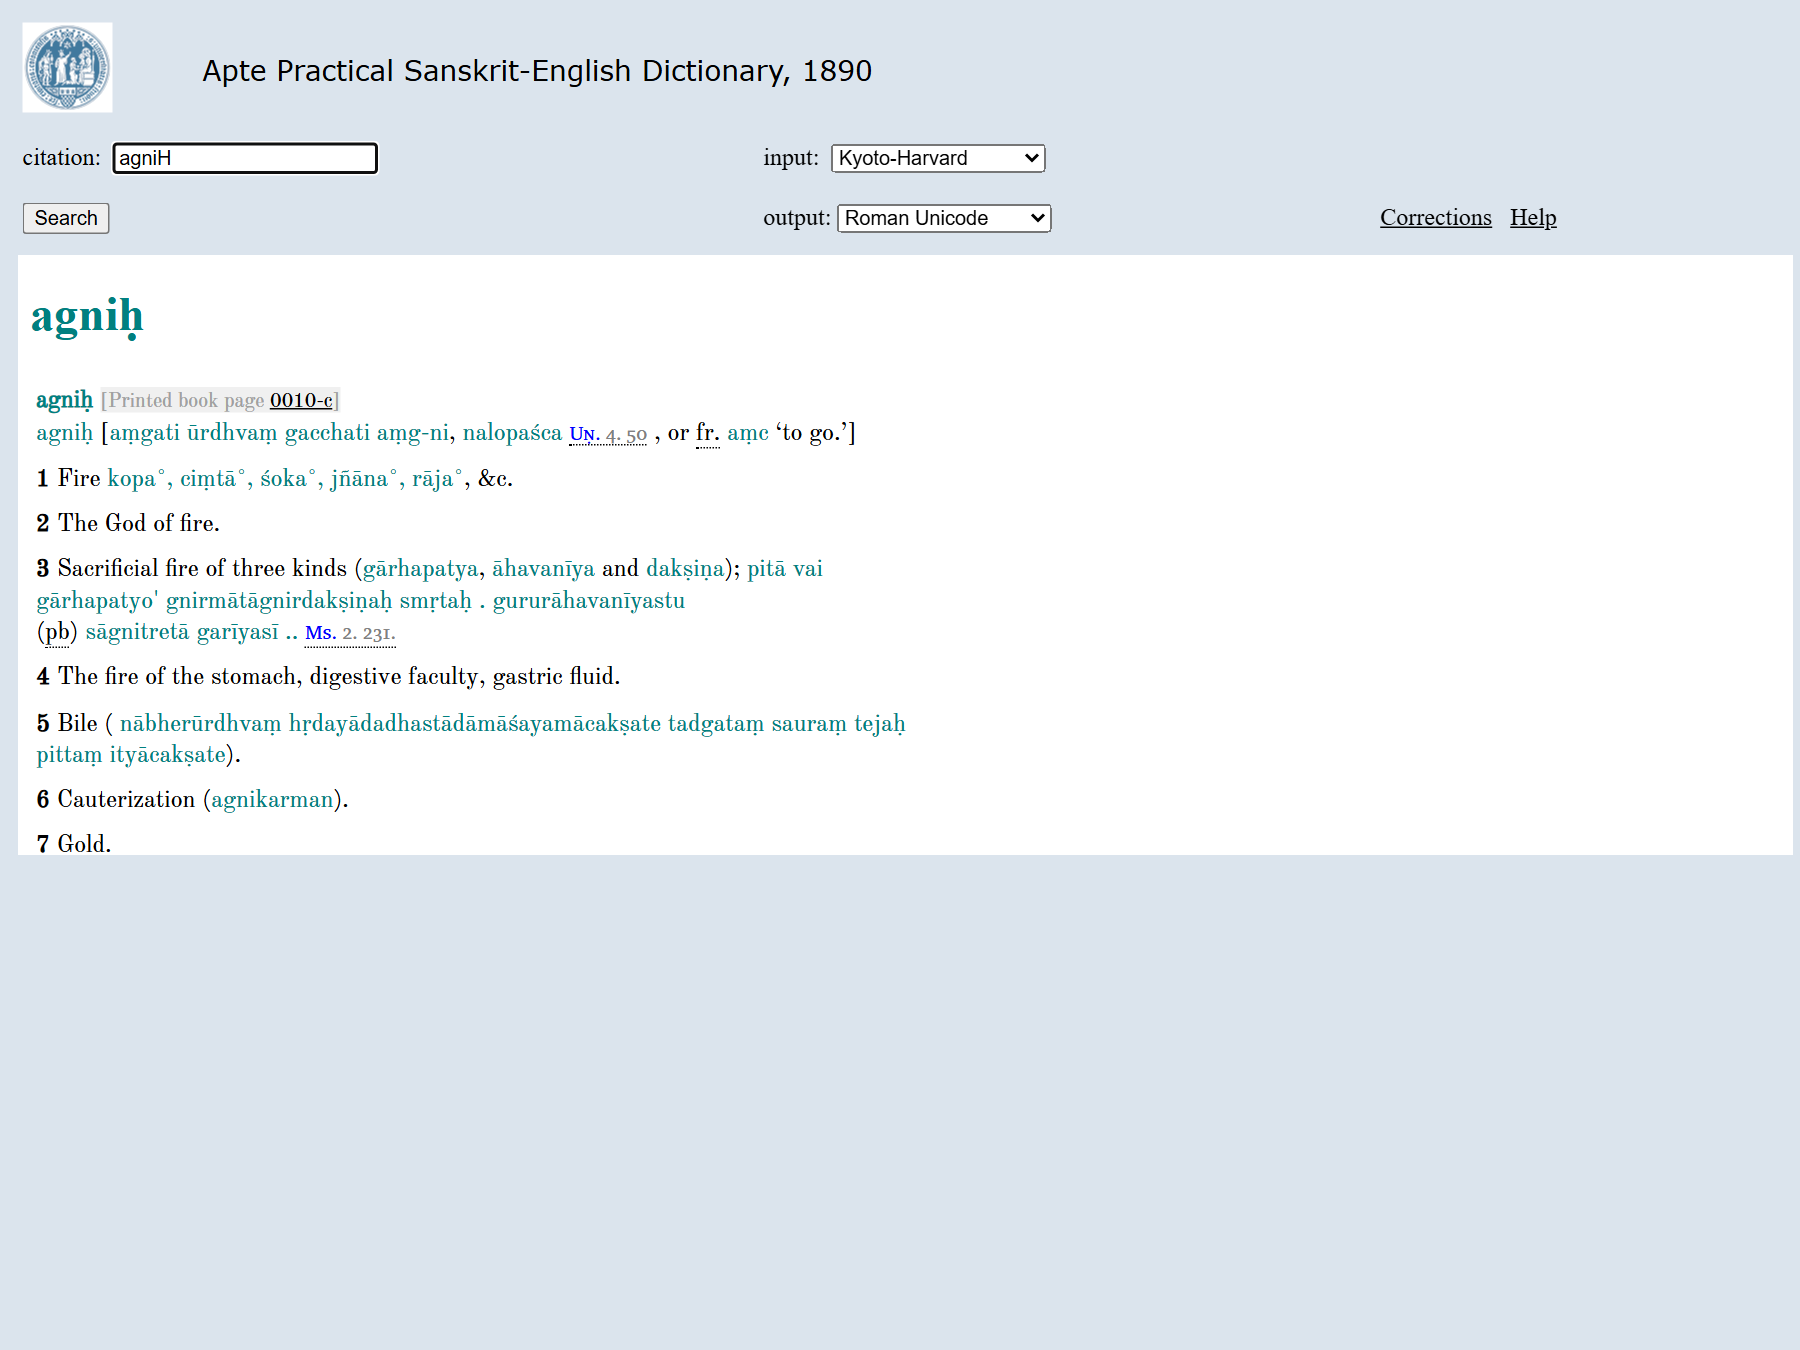Click the '(pb)' abbreviation
This screenshot has width=1800, height=1350.
[x=57, y=632]
